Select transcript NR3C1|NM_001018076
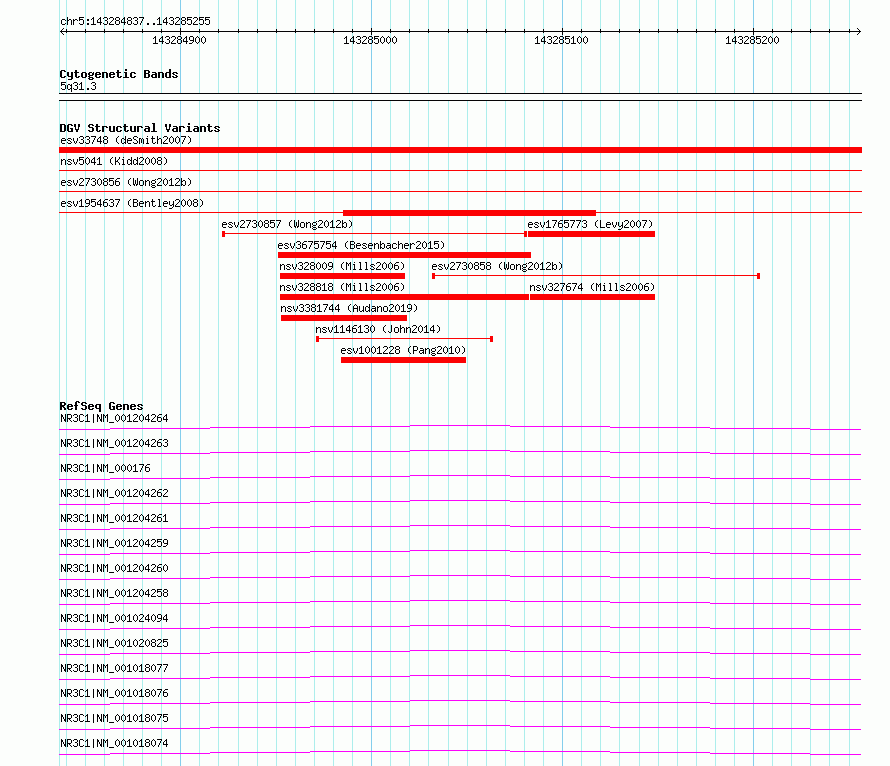 114,693
